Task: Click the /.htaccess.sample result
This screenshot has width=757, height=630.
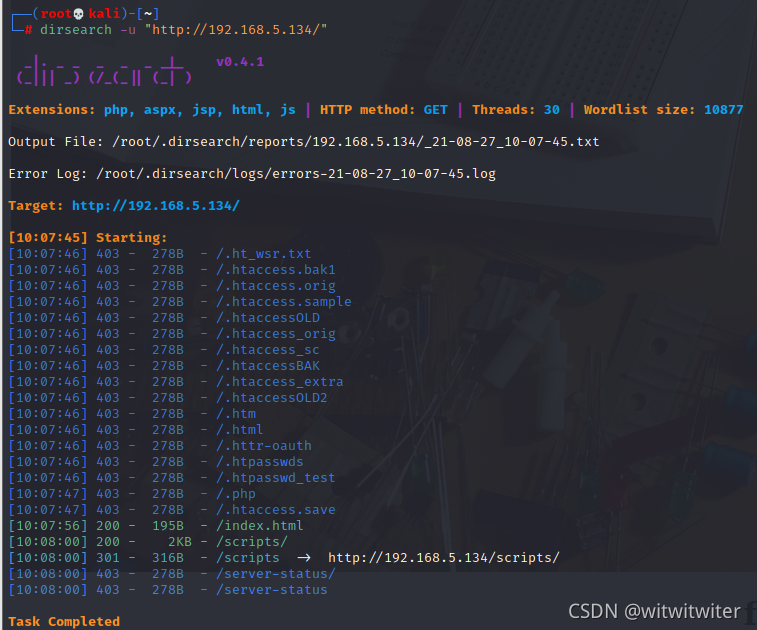Action: tap(284, 302)
